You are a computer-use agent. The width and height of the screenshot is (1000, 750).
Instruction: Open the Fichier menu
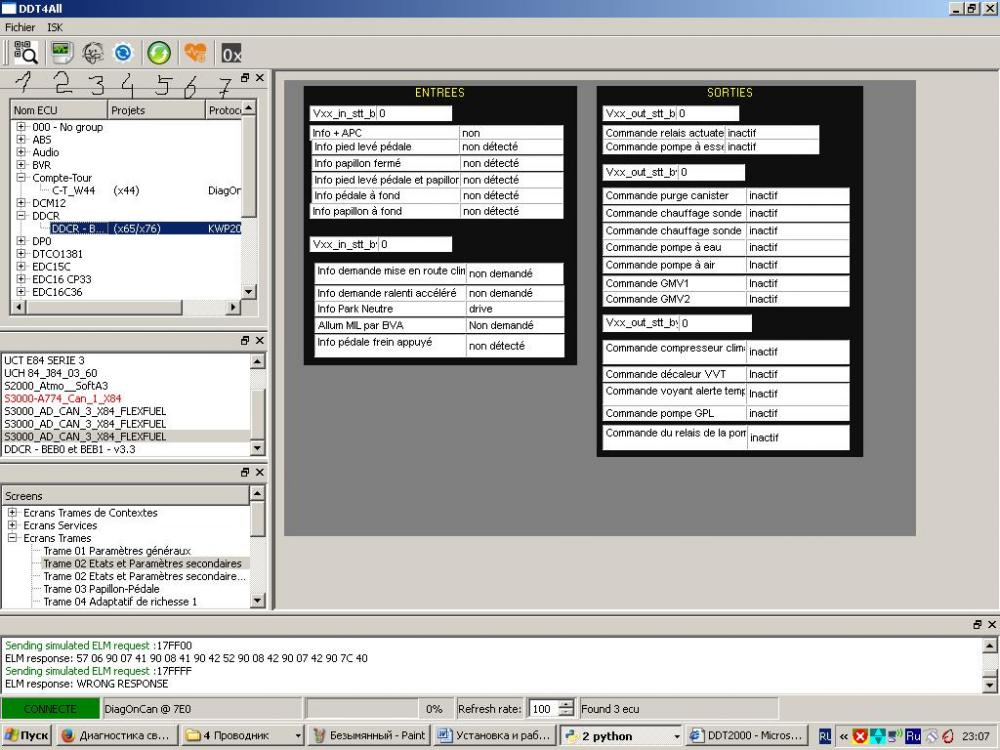pos(20,27)
